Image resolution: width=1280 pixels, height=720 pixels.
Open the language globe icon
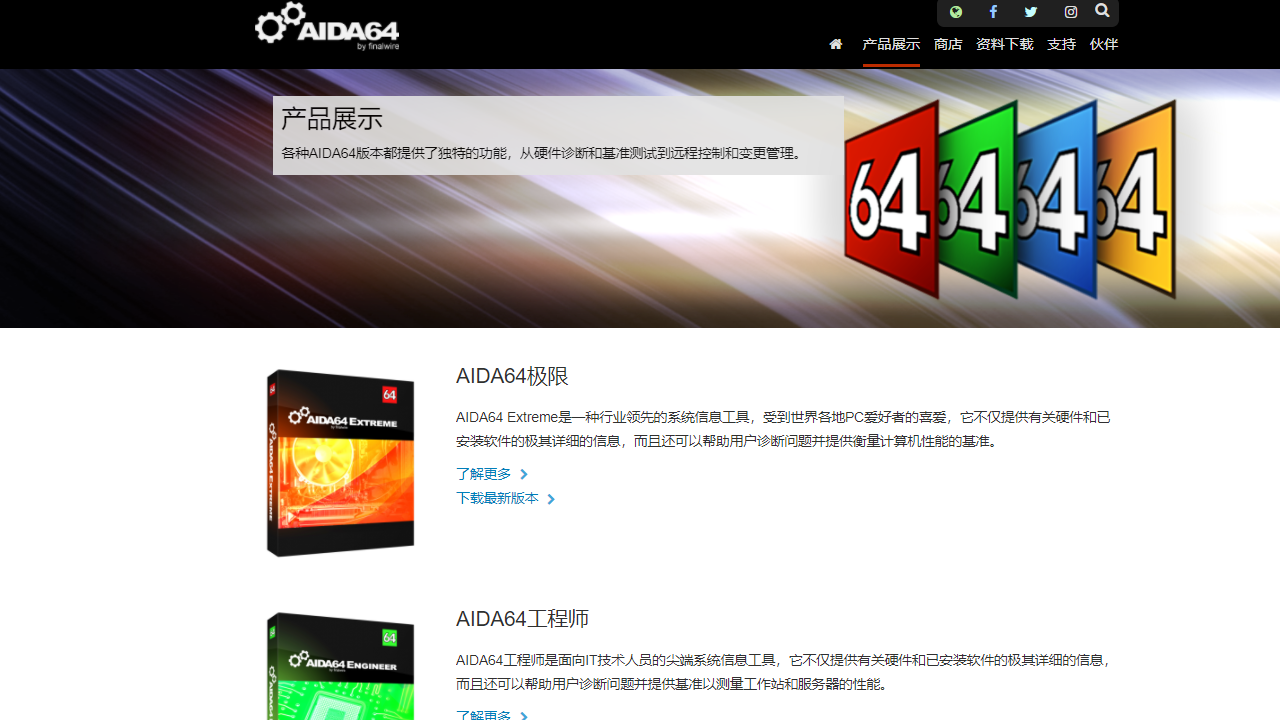pyautogui.click(x=955, y=11)
